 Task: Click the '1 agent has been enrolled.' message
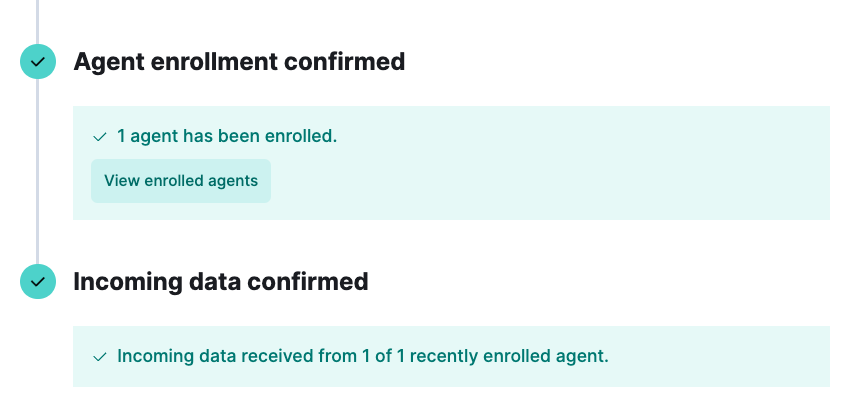tap(227, 137)
